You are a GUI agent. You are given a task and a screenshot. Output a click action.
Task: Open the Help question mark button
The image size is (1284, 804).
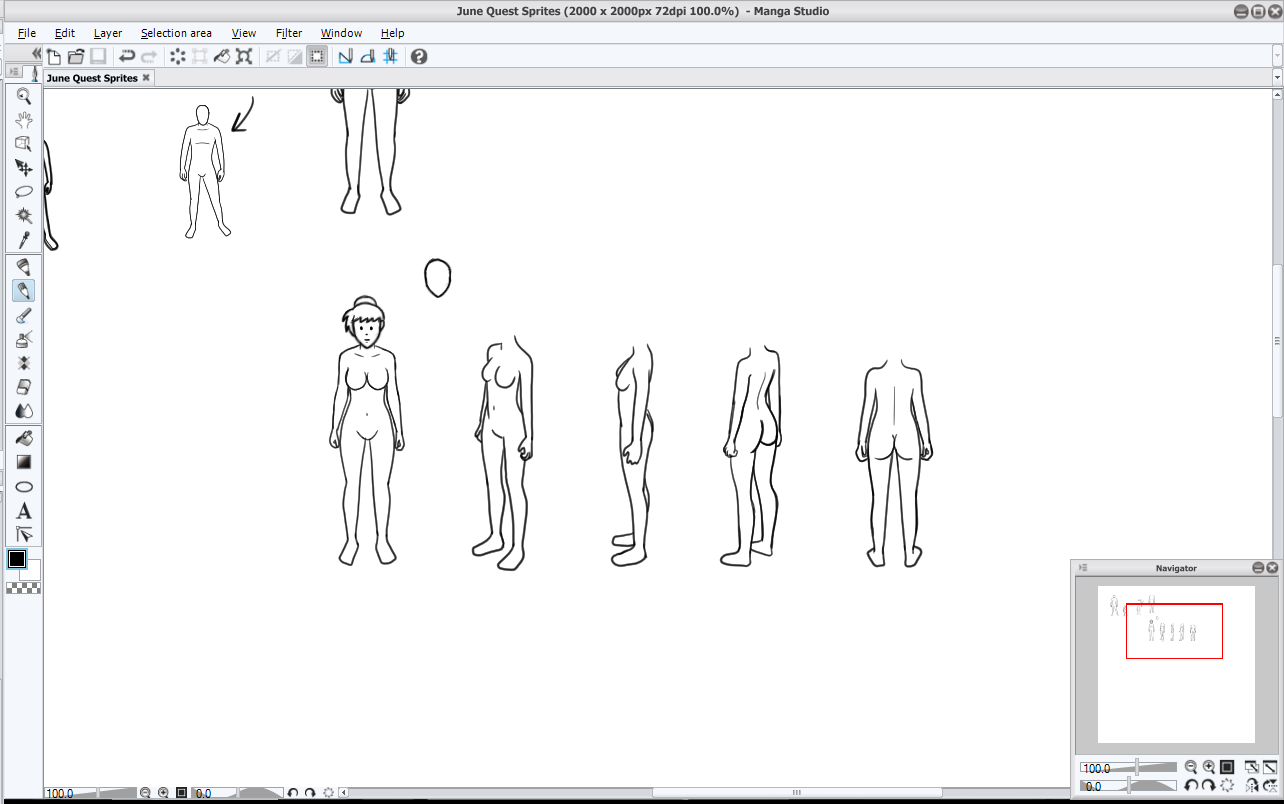tap(419, 57)
